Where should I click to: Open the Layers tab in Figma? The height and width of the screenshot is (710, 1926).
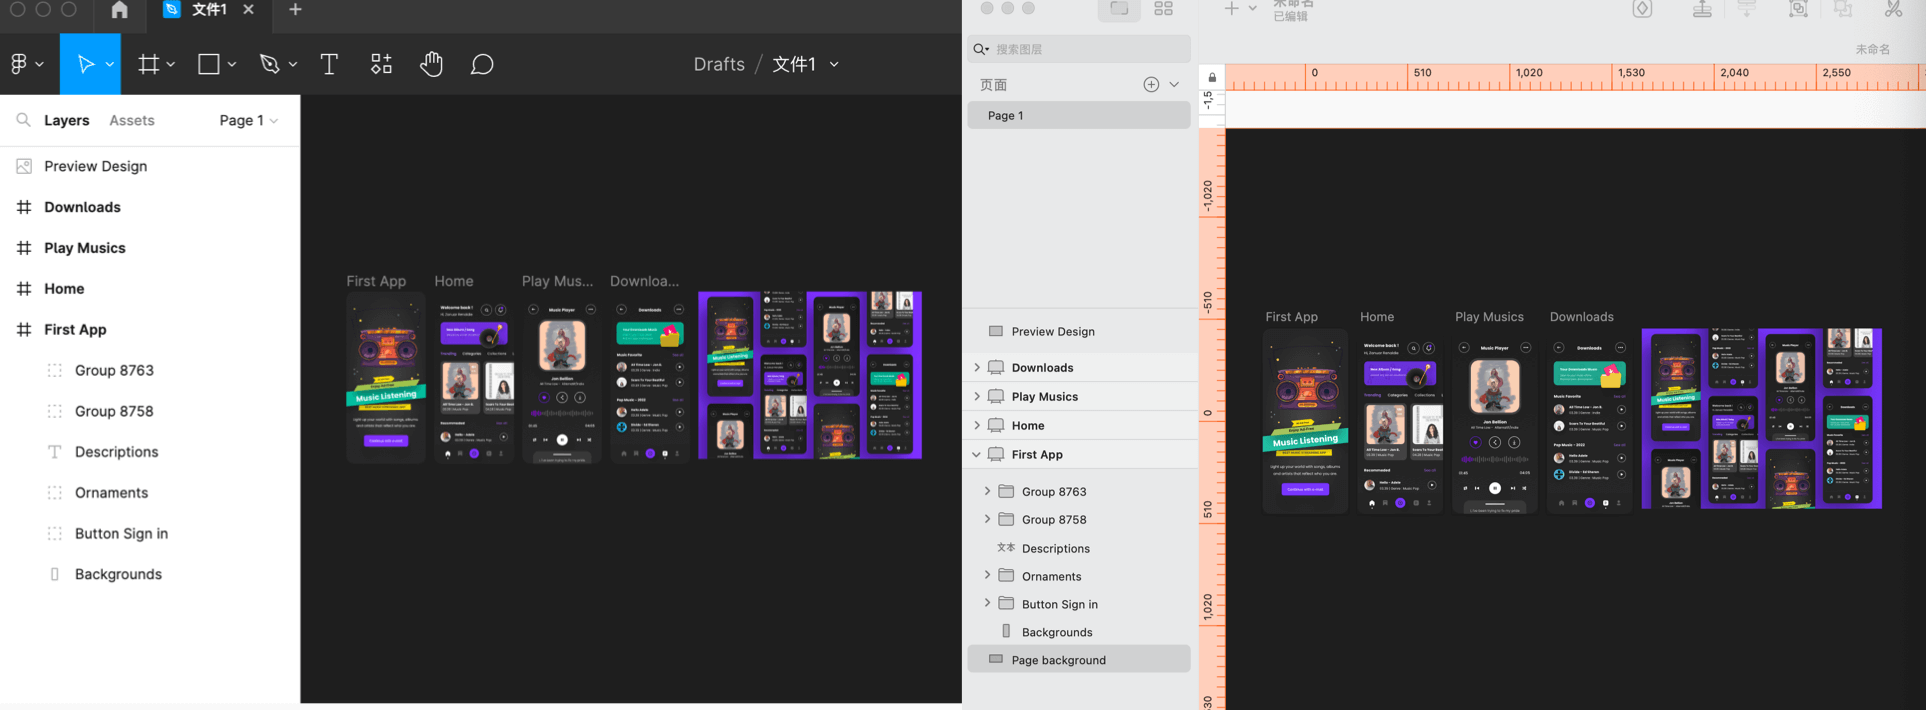(67, 120)
